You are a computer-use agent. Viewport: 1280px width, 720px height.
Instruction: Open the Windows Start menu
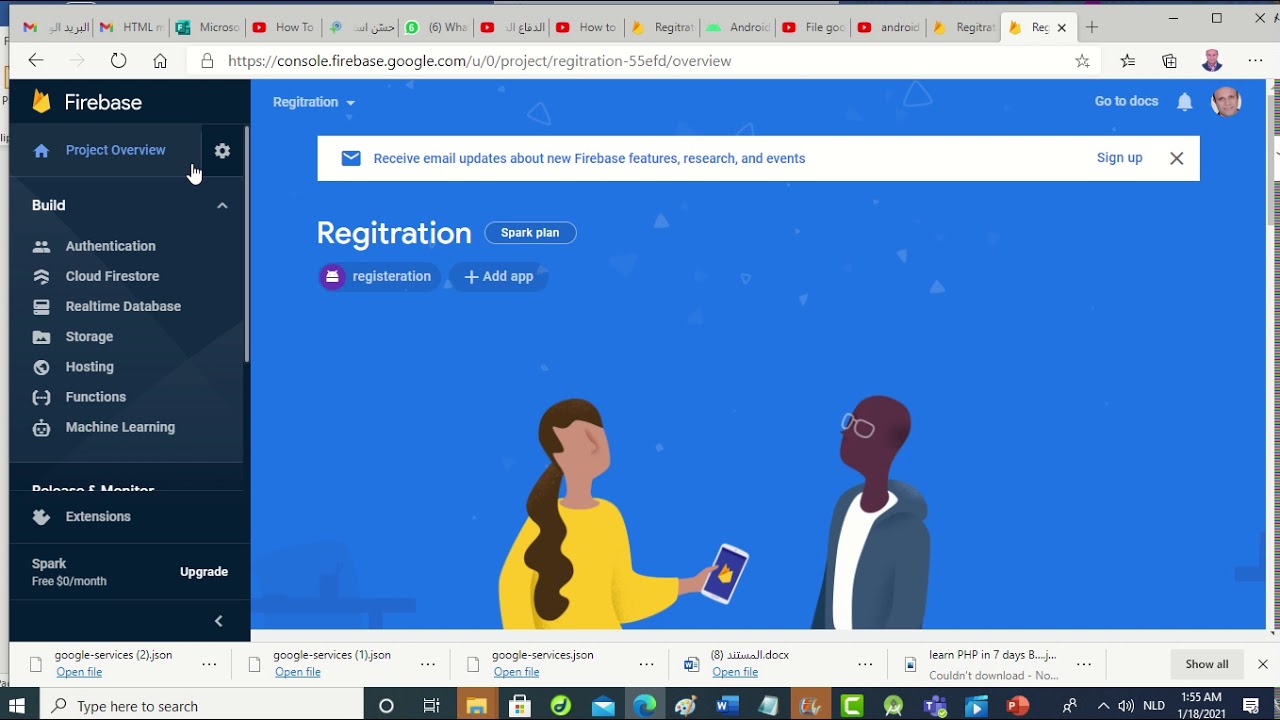tap(18, 706)
